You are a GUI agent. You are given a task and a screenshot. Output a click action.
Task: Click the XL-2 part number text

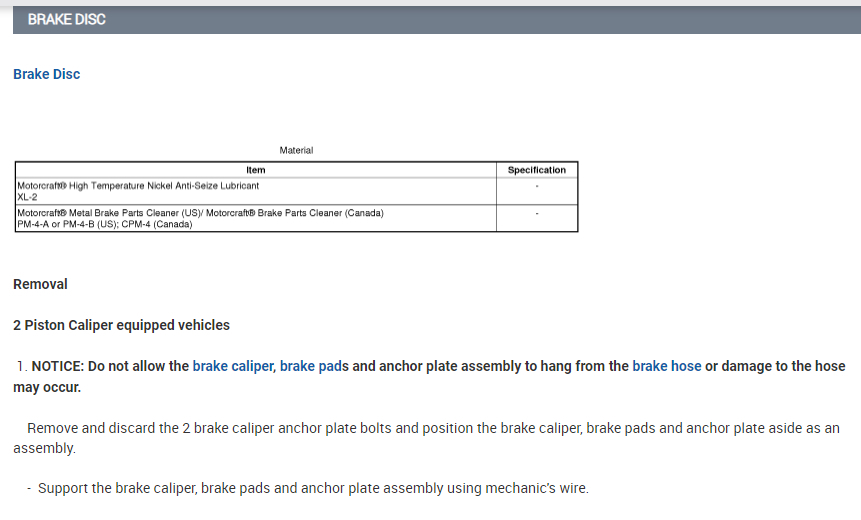coord(29,197)
